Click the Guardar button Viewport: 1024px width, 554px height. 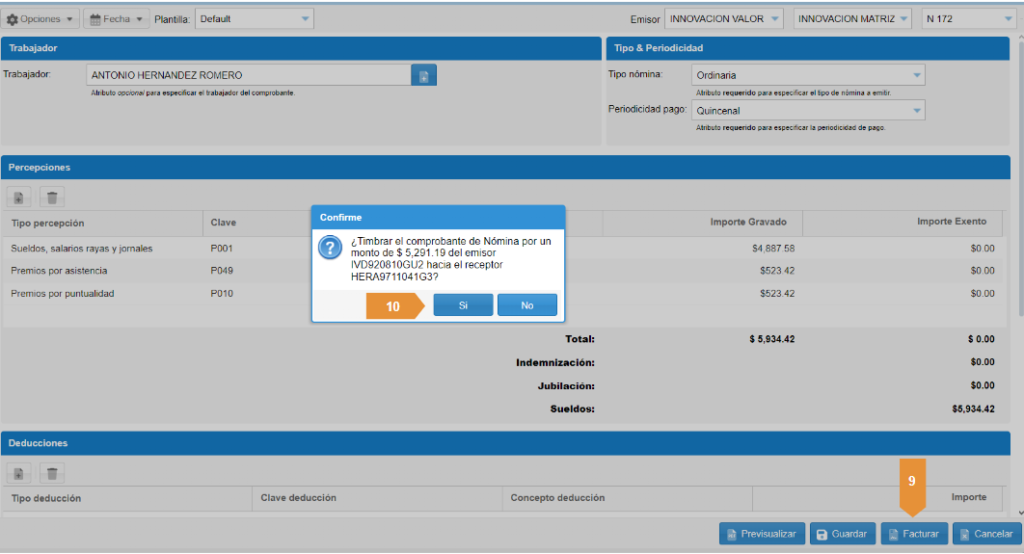pyautogui.click(x=842, y=534)
